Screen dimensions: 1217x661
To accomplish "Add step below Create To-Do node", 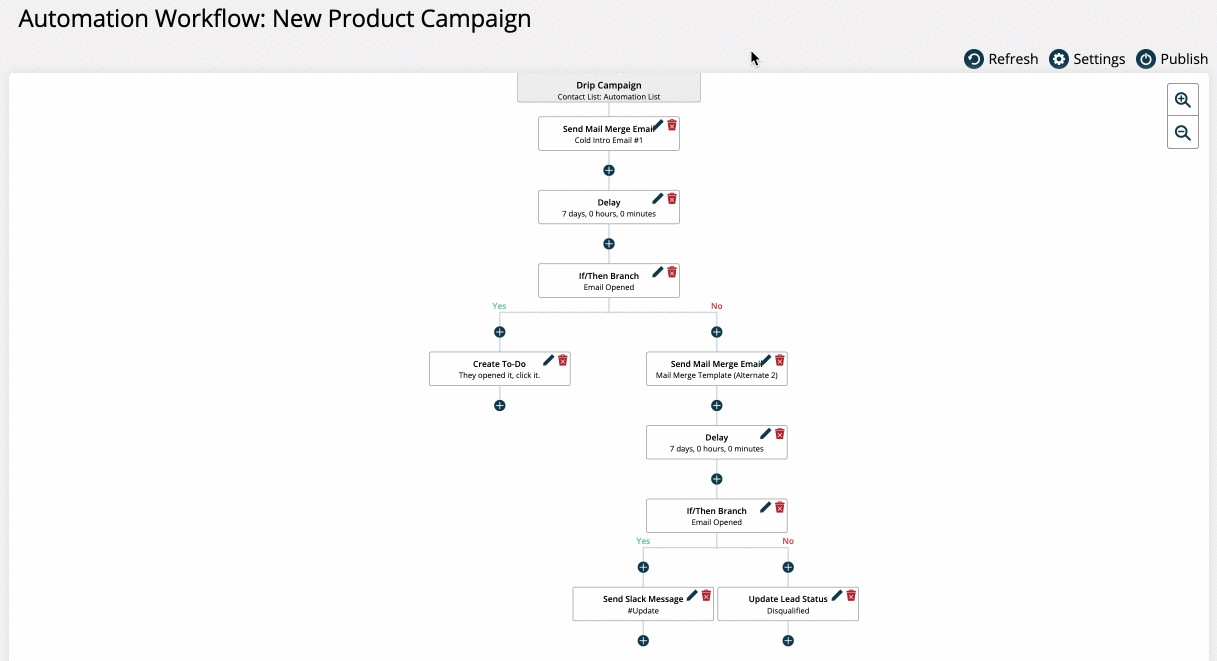I will [500, 406].
